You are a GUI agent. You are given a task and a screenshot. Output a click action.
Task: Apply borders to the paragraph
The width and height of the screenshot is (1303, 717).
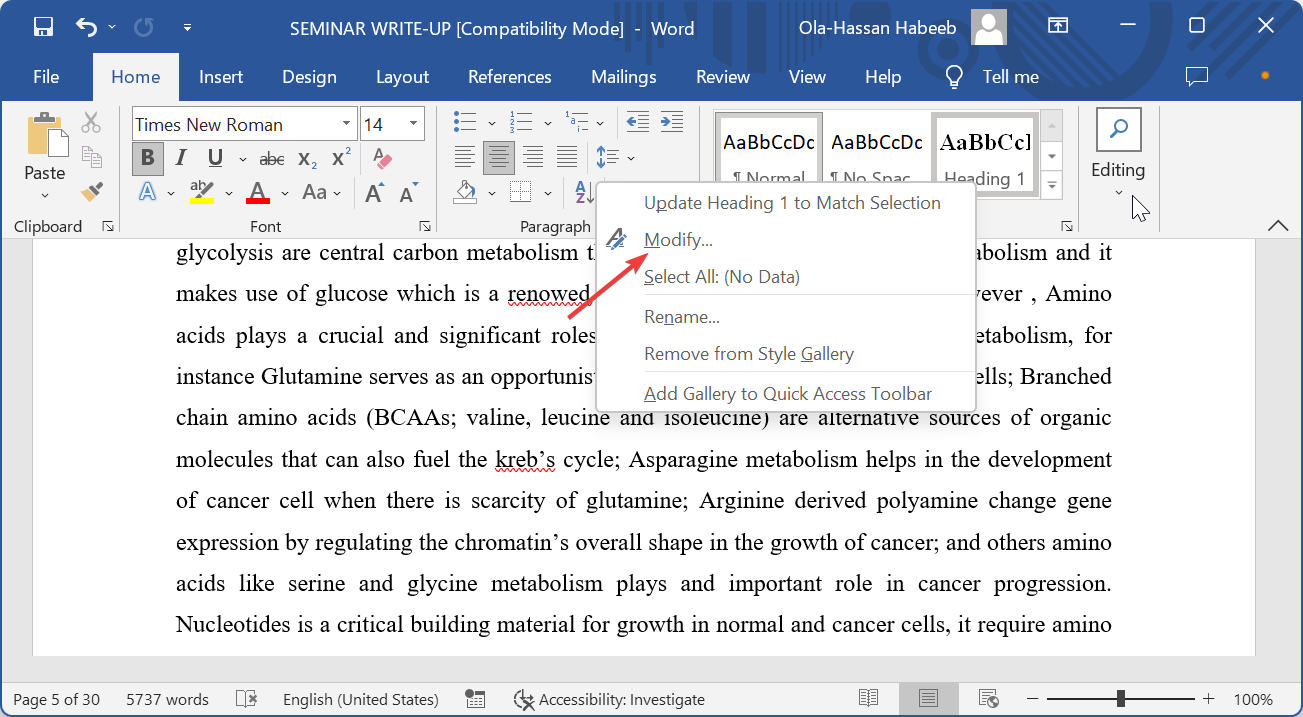tap(520, 191)
